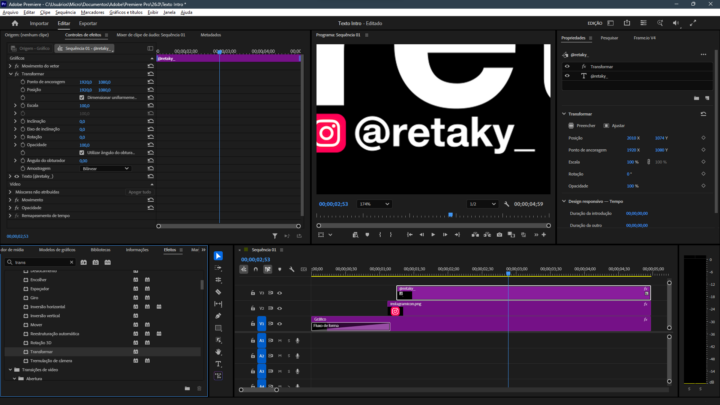Toggle V3 track output eye
Image resolution: width=720 pixels, height=405 pixels.
[279, 293]
